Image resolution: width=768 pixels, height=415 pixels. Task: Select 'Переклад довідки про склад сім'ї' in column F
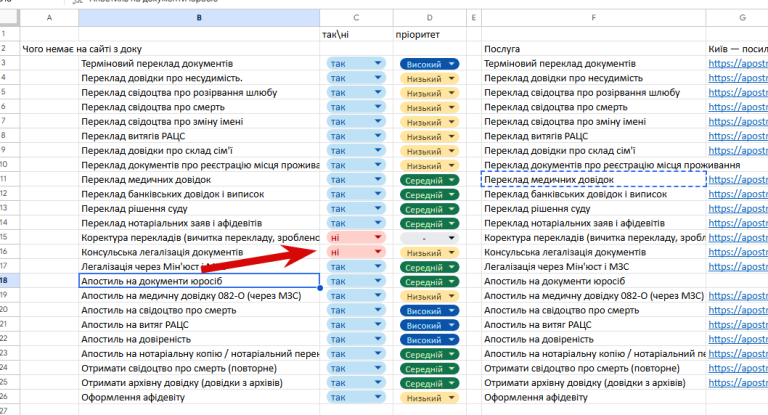[594, 151]
